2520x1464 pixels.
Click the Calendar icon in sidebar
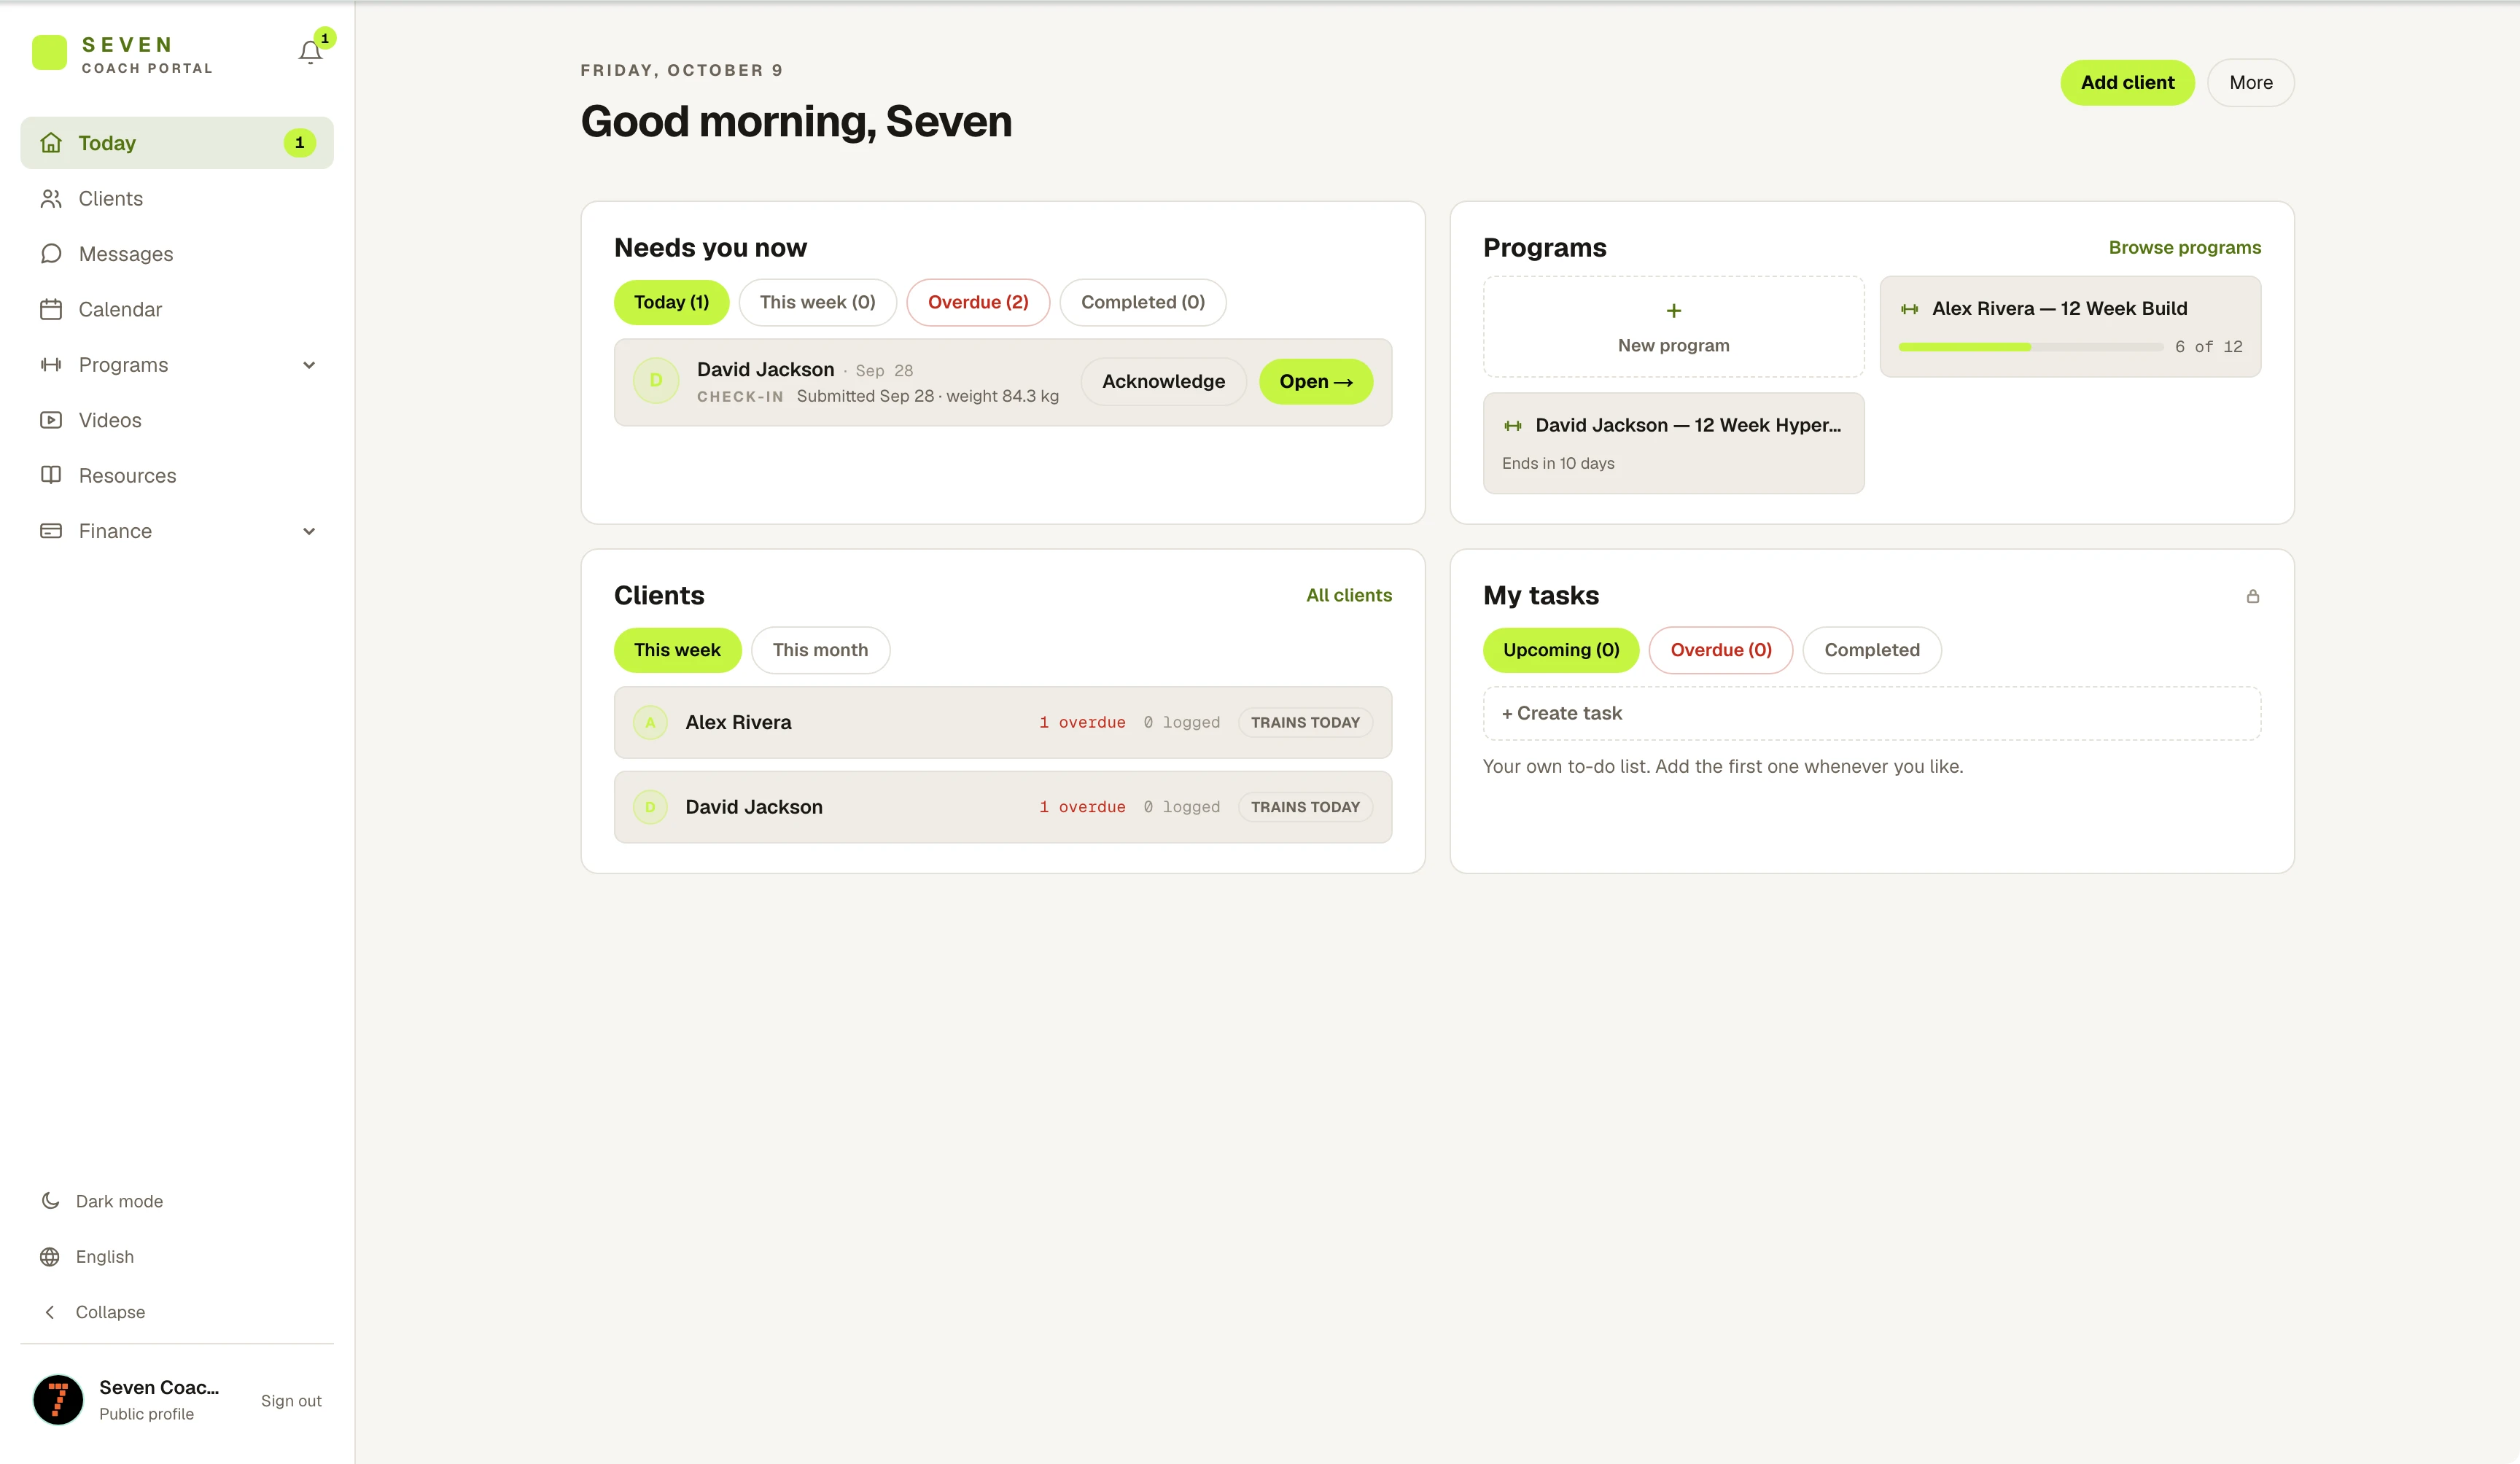pyautogui.click(x=51, y=309)
